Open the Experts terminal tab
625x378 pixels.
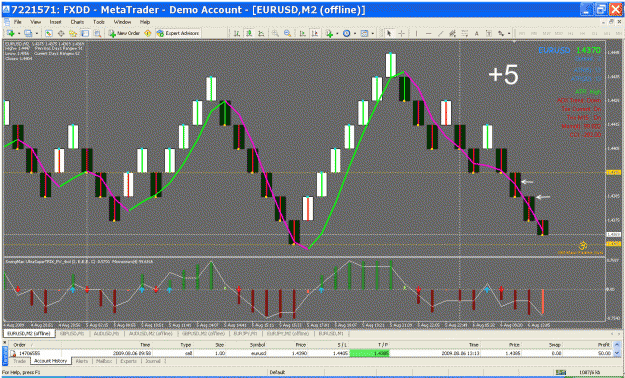coord(128,361)
